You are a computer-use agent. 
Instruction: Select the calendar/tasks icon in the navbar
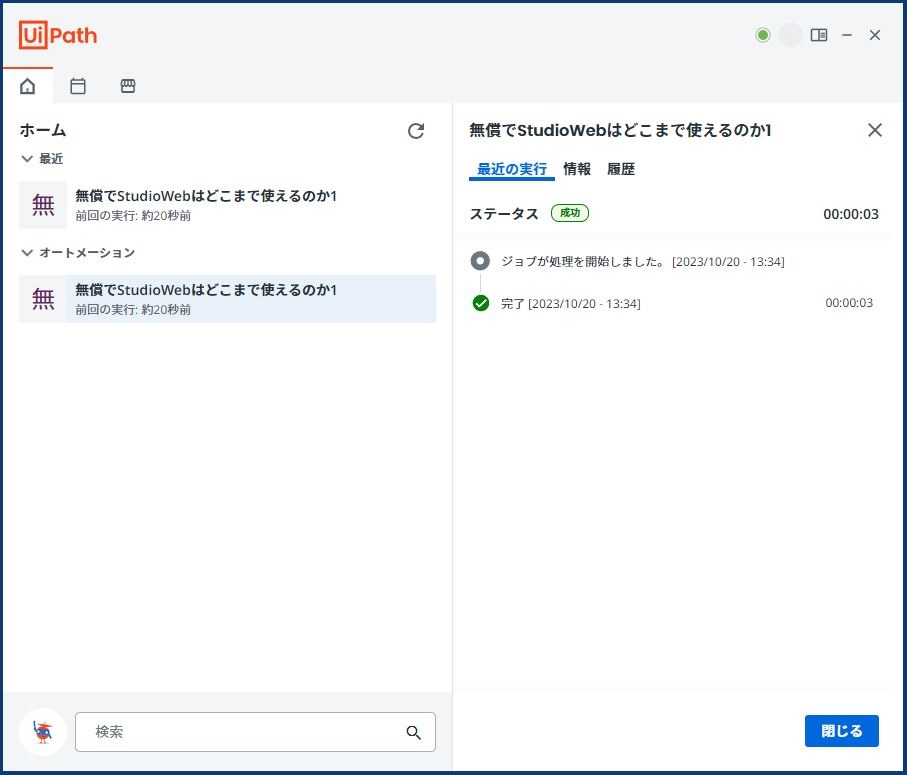coord(78,86)
